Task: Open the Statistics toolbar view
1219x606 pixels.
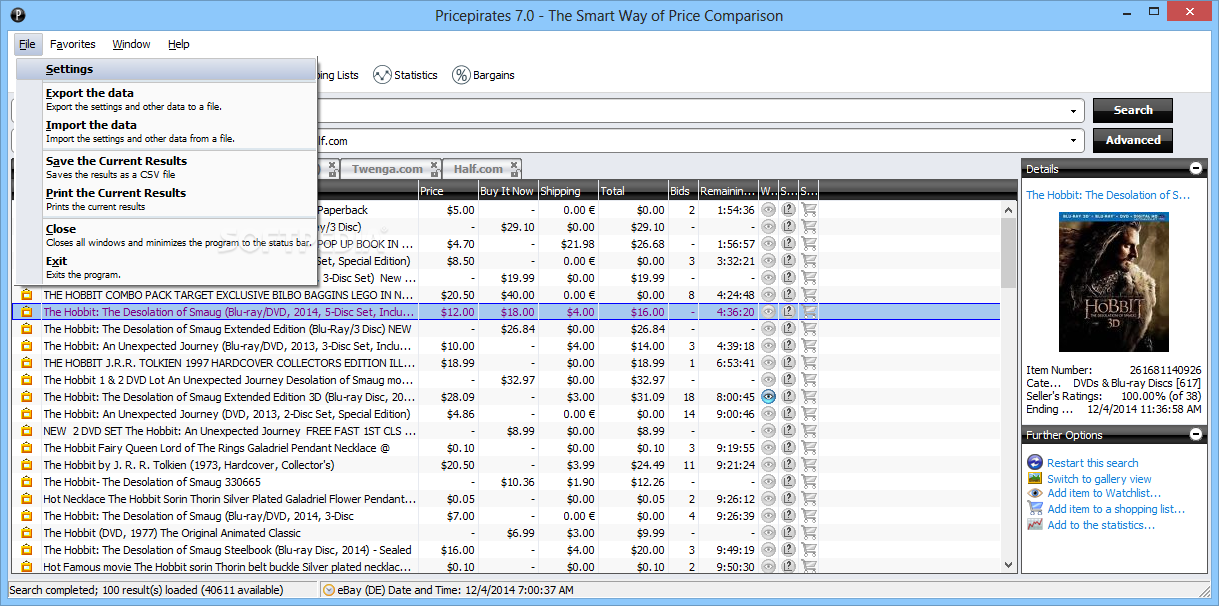Action: click(405, 75)
